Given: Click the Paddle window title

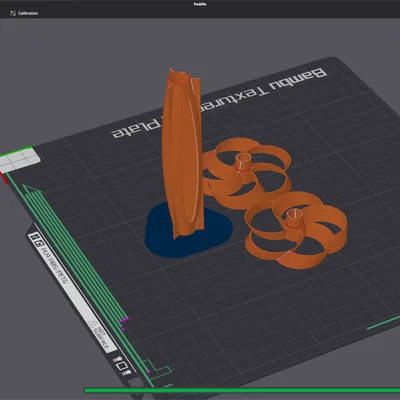Looking at the screenshot, I should tap(200, 4).
